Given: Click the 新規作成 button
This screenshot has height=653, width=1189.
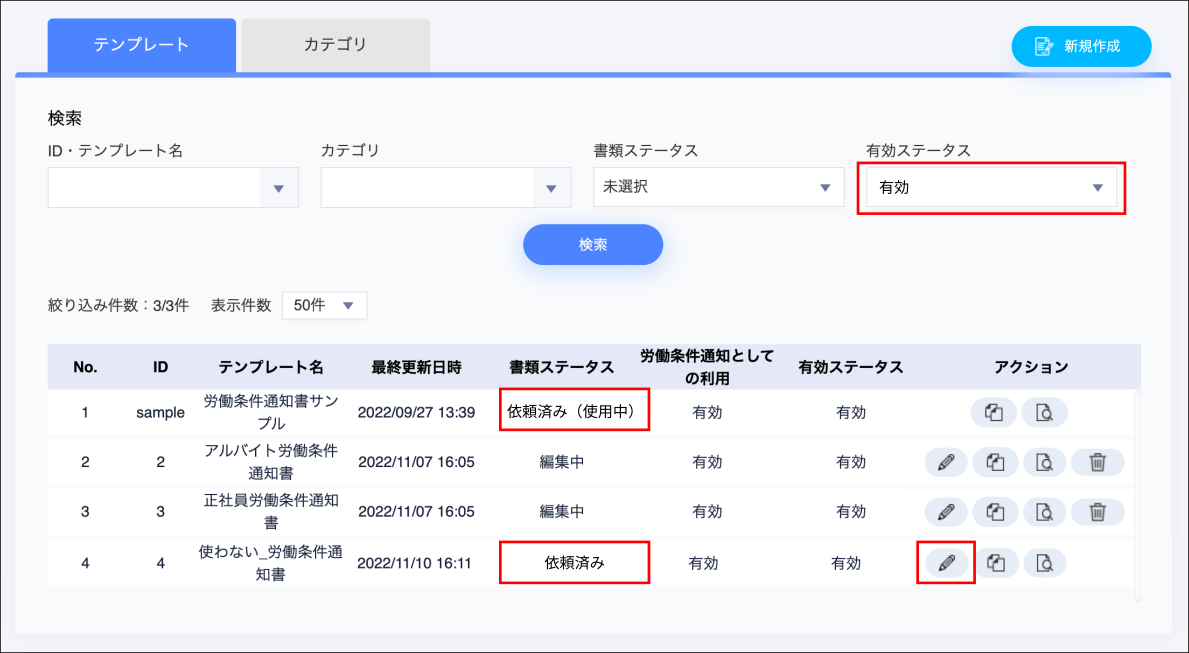Looking at the screenshot, I should point(1081,46).
